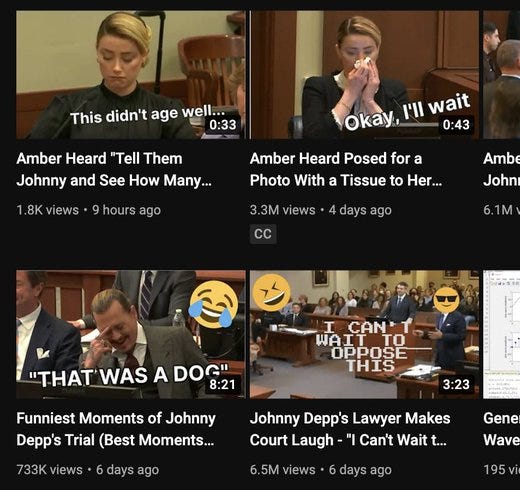Open the partially visible chart thumbnail at bottom right

[x=502, y=334]
